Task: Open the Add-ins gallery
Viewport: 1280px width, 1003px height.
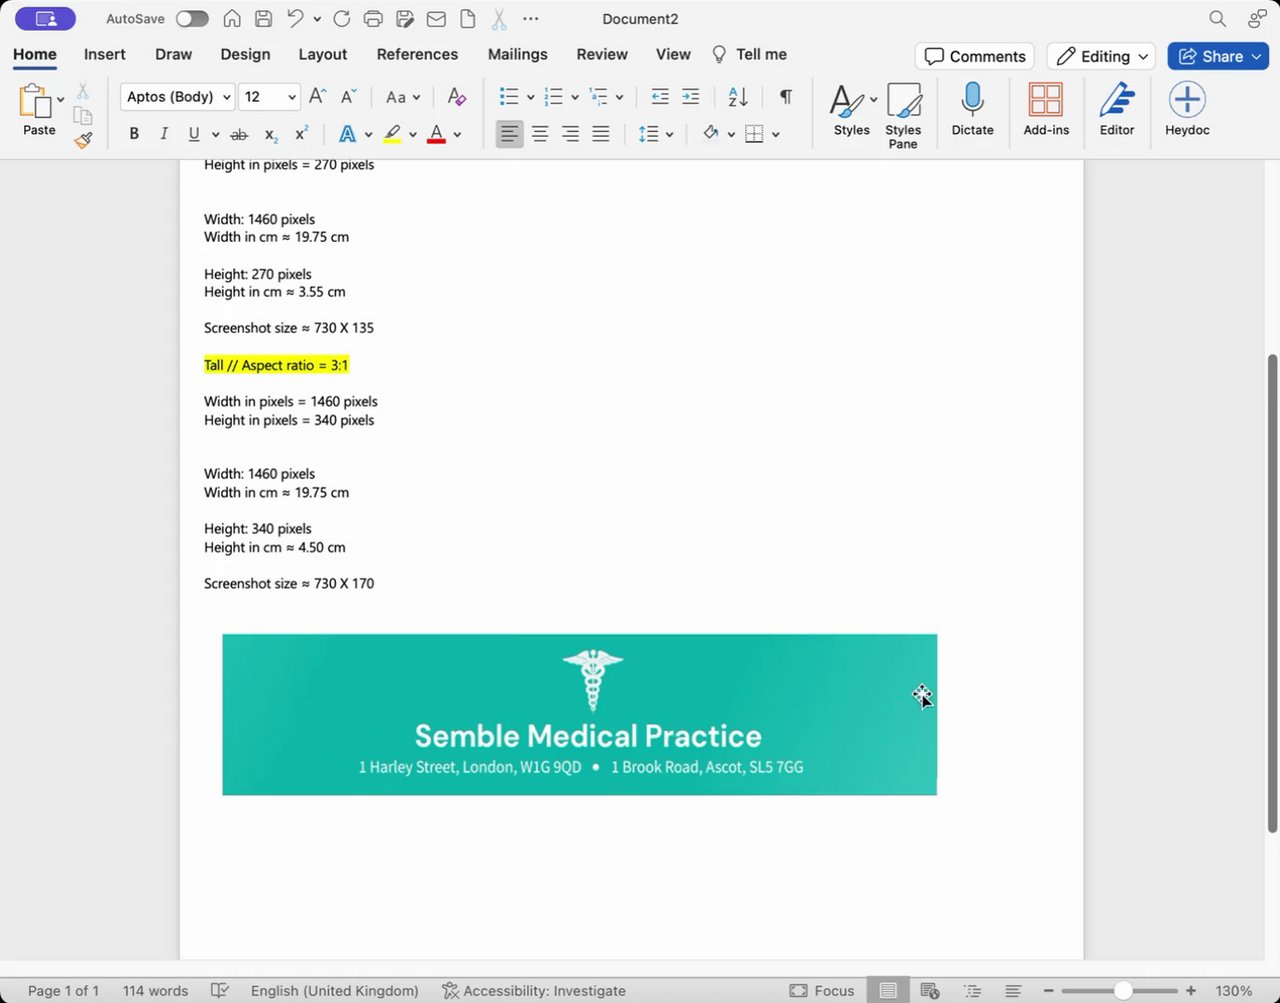Action: [1046, 109]
